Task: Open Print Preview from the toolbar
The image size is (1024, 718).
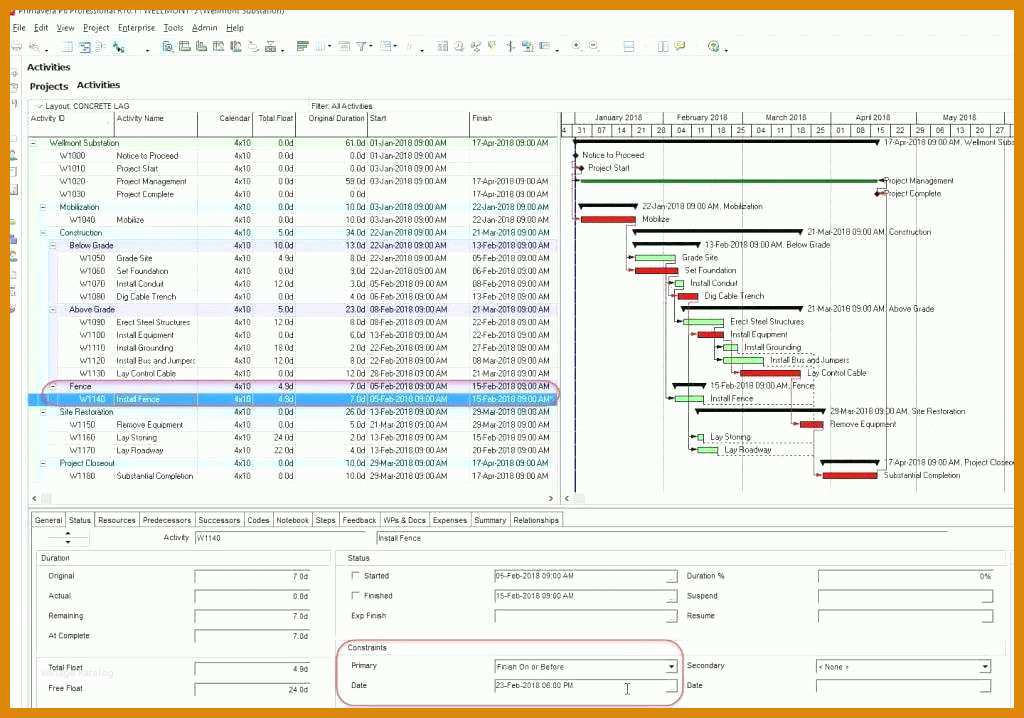Action: [34, 46]
